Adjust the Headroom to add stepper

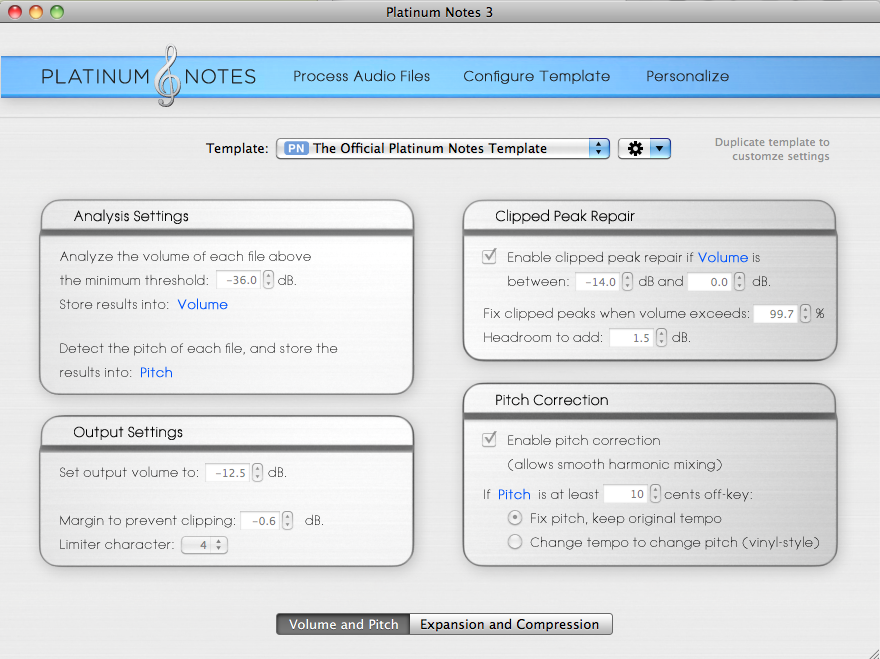pyautogui.click(x=661, y=337)
